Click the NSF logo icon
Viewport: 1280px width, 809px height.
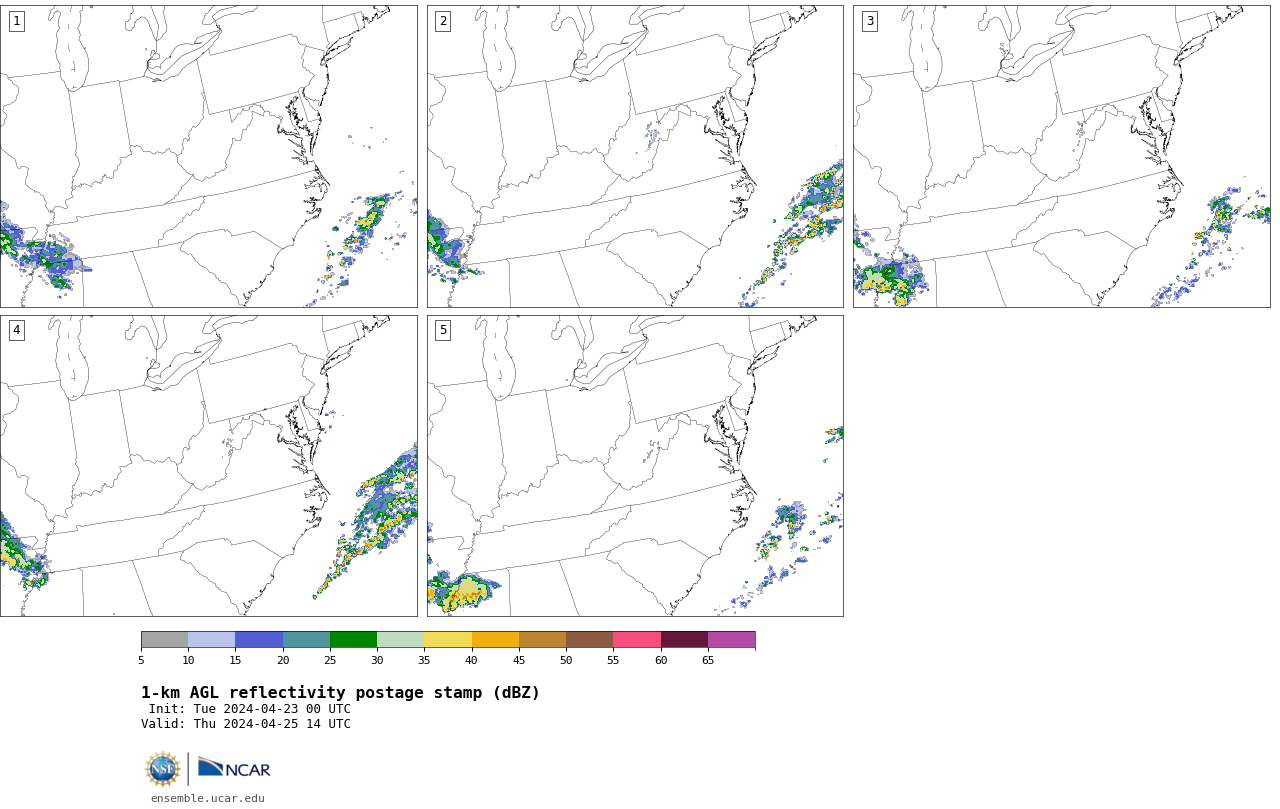163,769
